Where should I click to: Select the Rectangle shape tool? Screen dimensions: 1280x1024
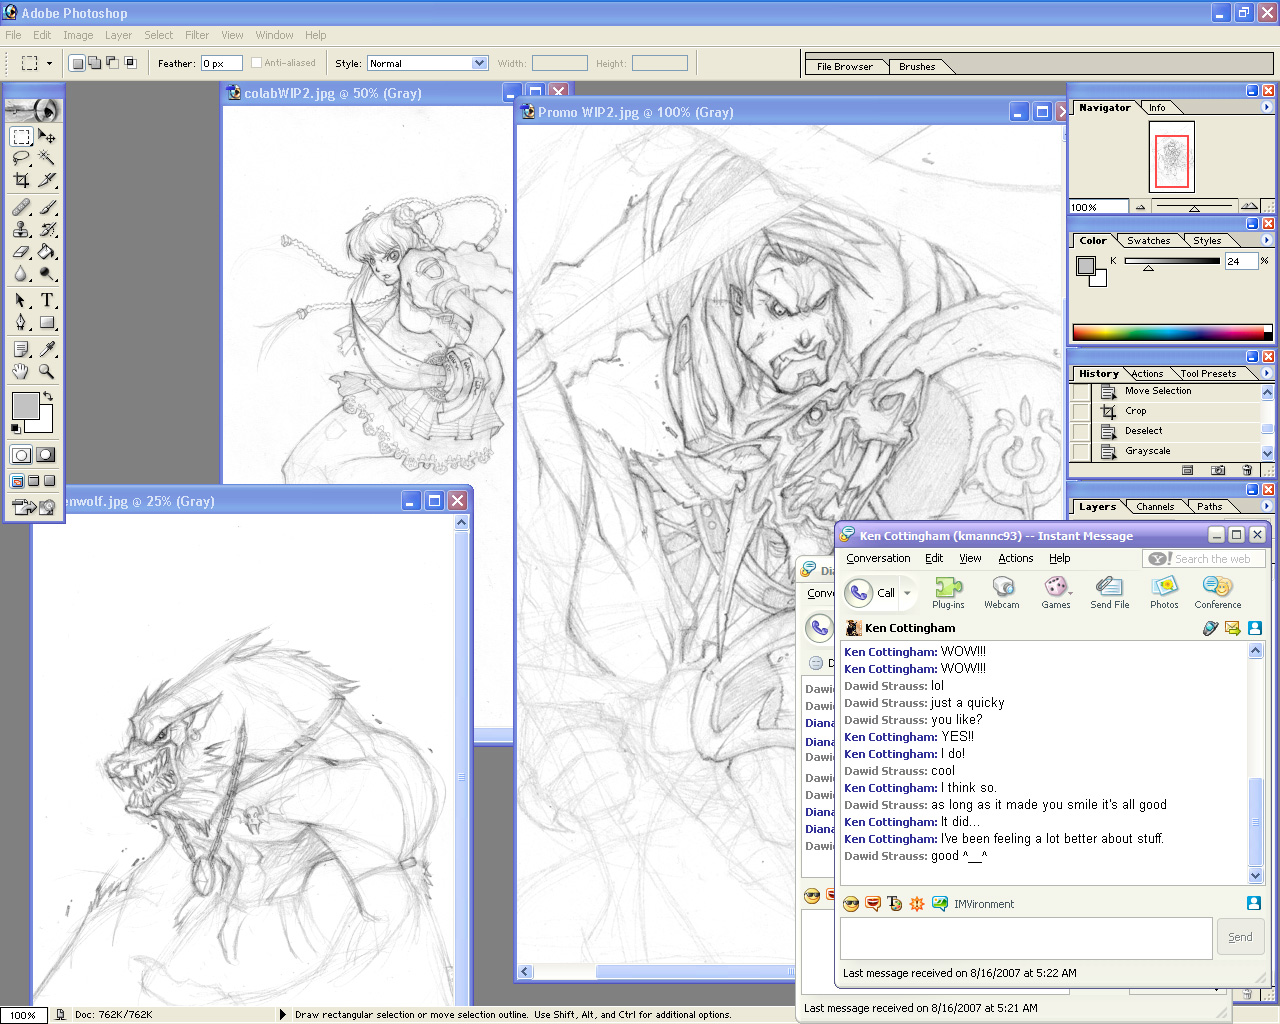[x=47, y=322]
